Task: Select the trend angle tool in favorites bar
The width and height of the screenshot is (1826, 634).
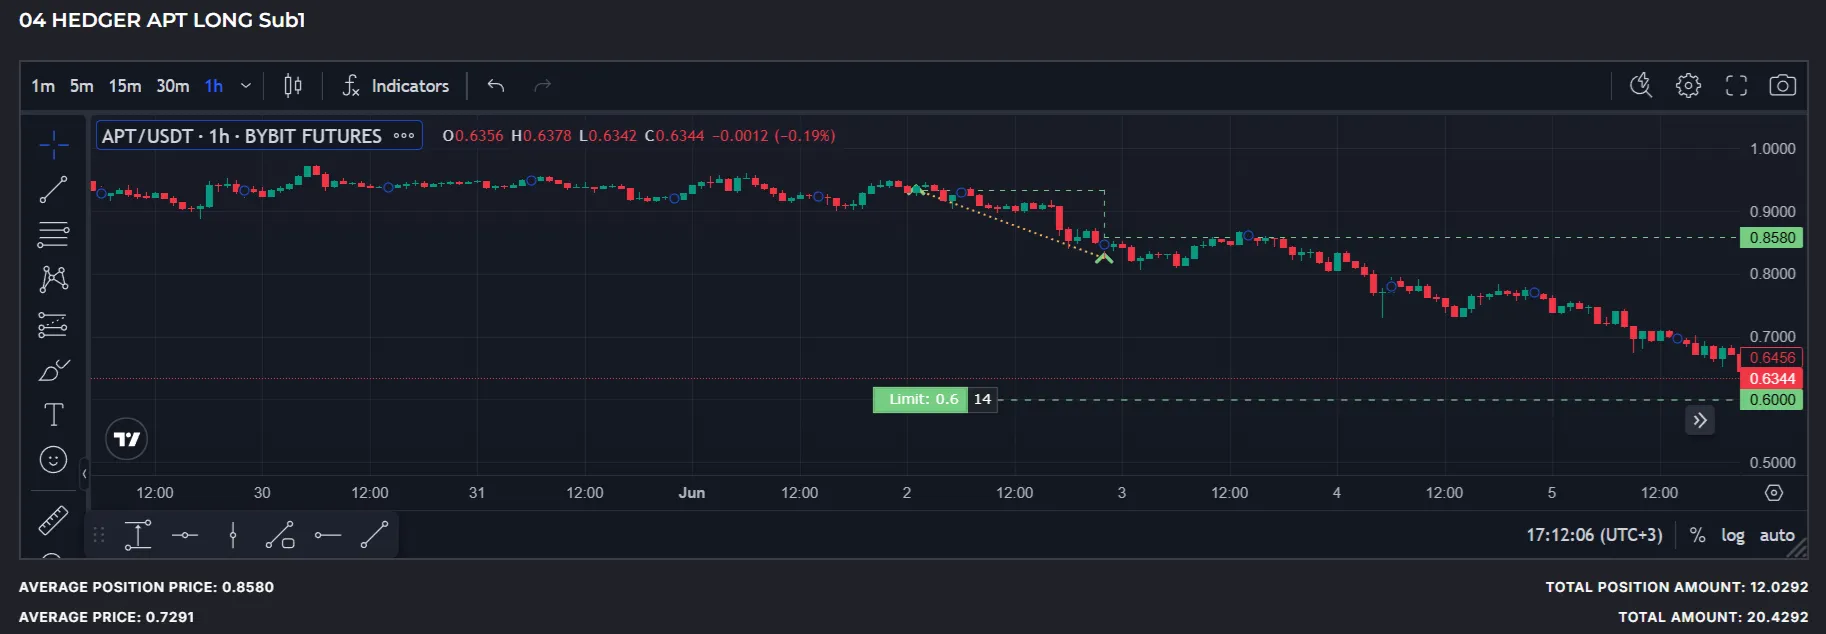Action: [x=280, y=535]
